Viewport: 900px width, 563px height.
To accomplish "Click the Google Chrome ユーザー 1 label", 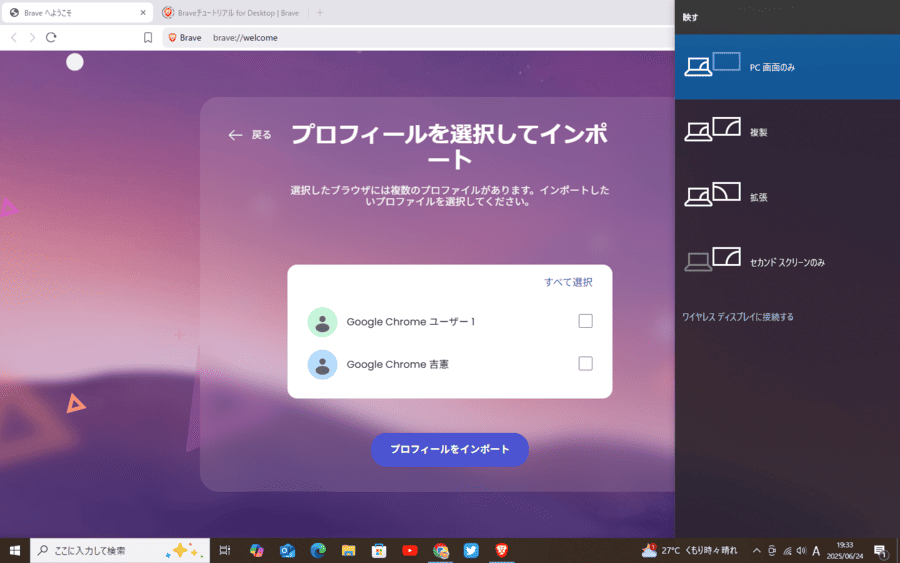I will point(410,322).
